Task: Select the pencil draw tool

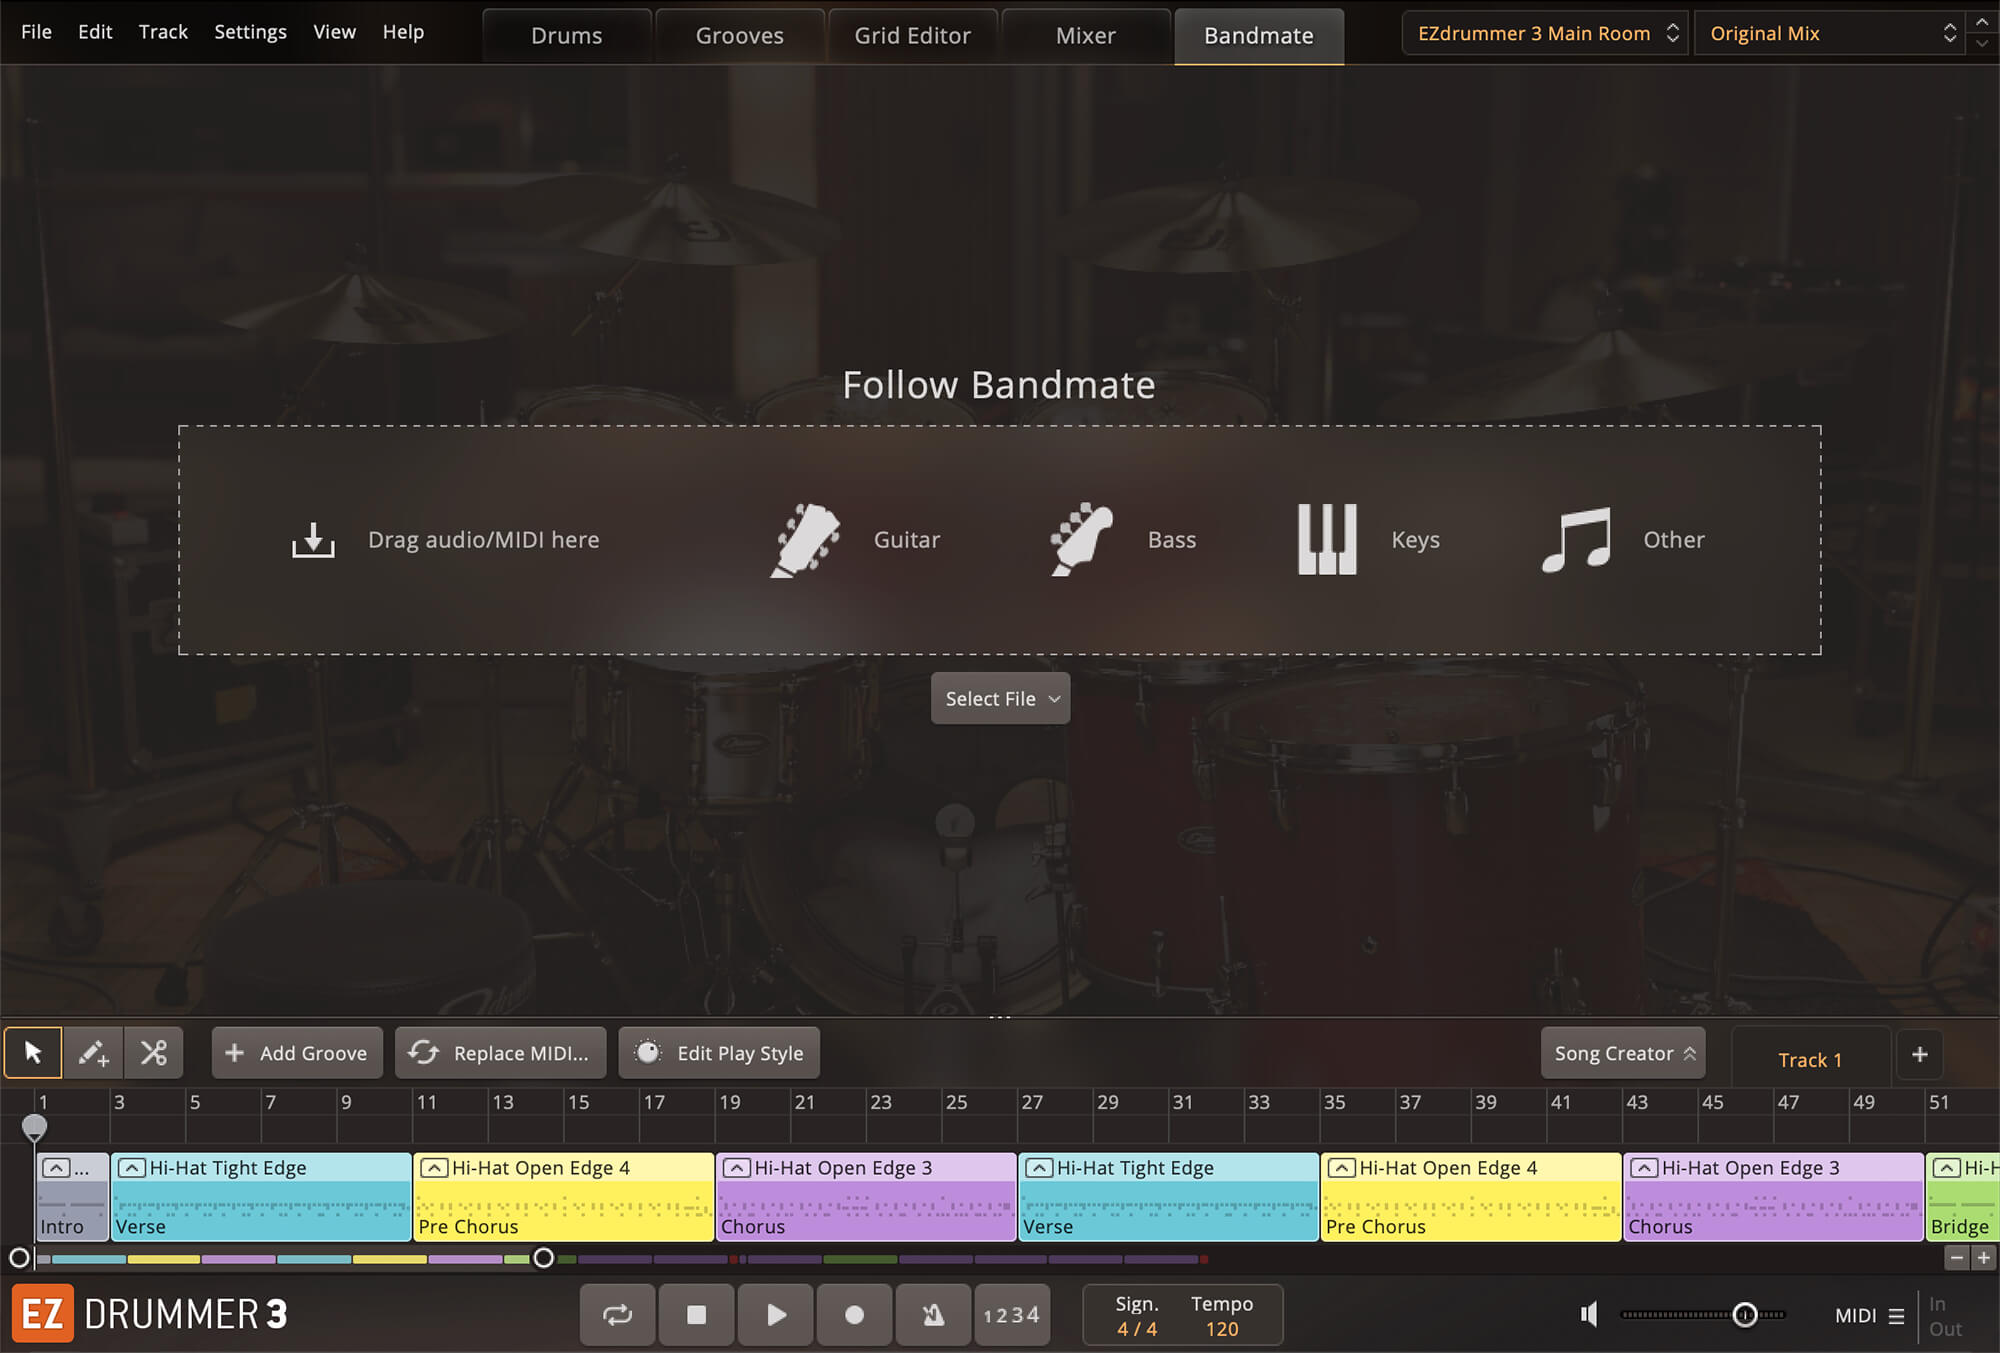Action: coord(93,1053)
